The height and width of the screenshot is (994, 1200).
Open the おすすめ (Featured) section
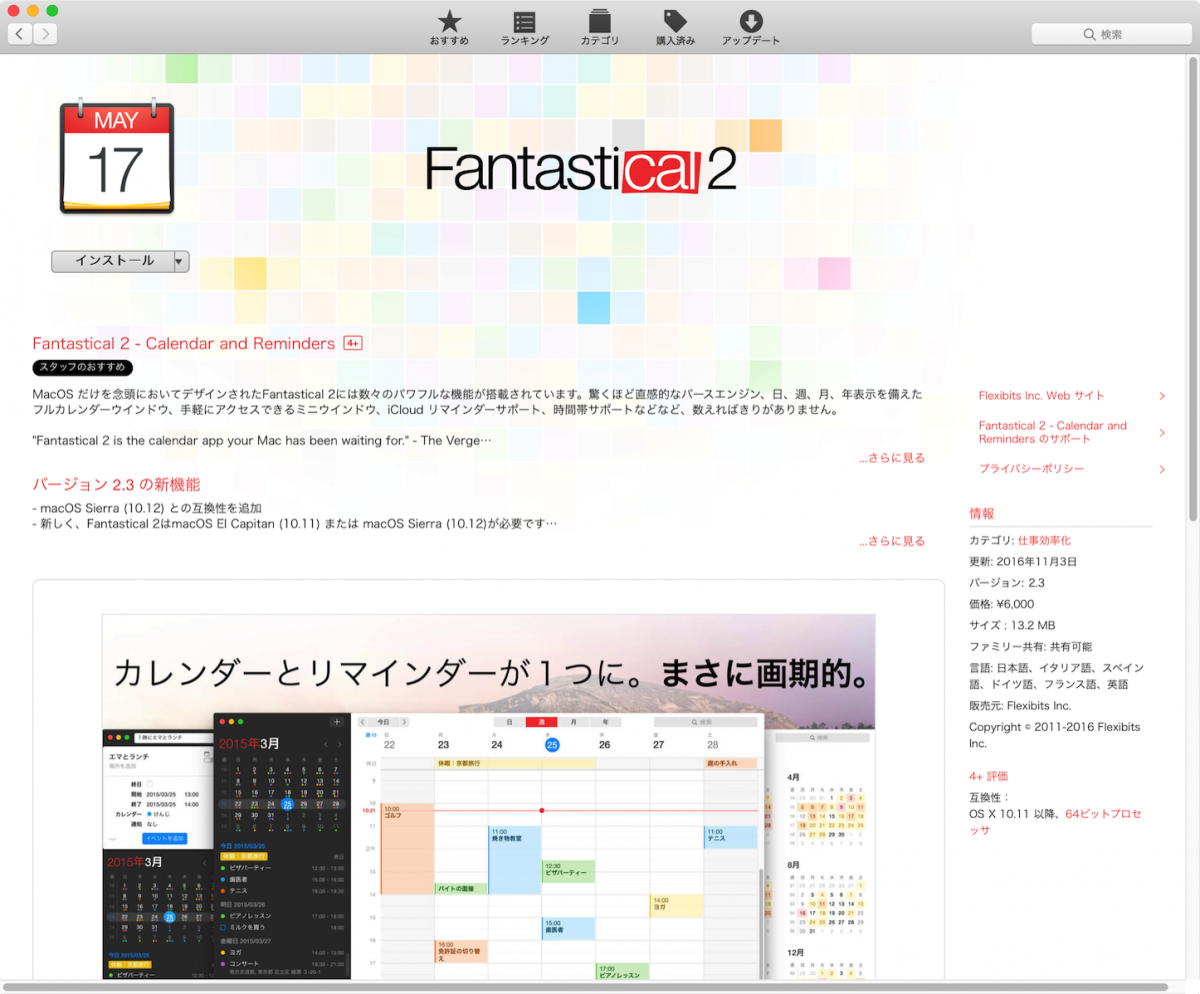point(448,27)
